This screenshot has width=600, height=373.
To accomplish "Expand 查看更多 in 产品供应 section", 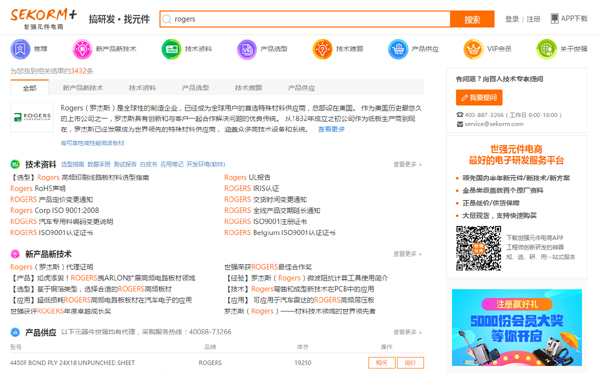I will pos(408,332).
